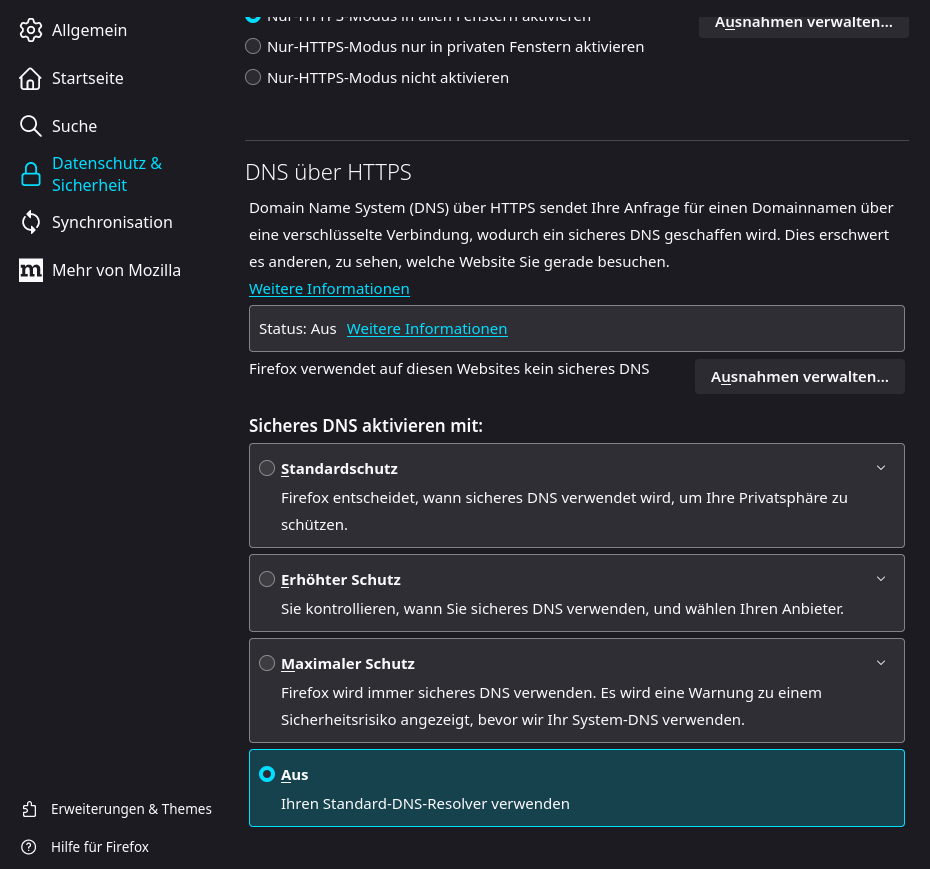Open Mehr von Mozilla via the m icon
This screenshot has height=869, width=930.
31,270
